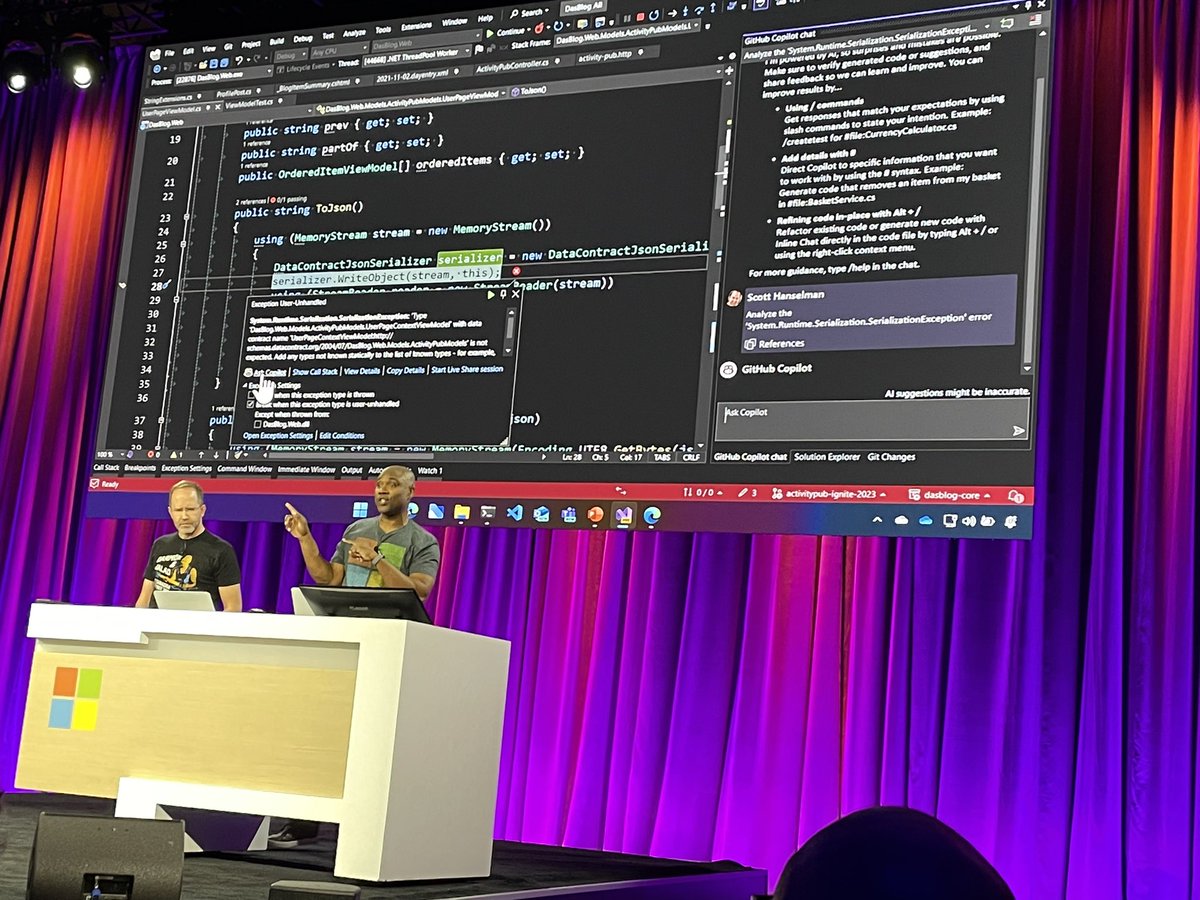The height and width of the screenshot is (900, 1200).
Task: Click pending changes pencil icon showing 3
Action: [746, 492]
